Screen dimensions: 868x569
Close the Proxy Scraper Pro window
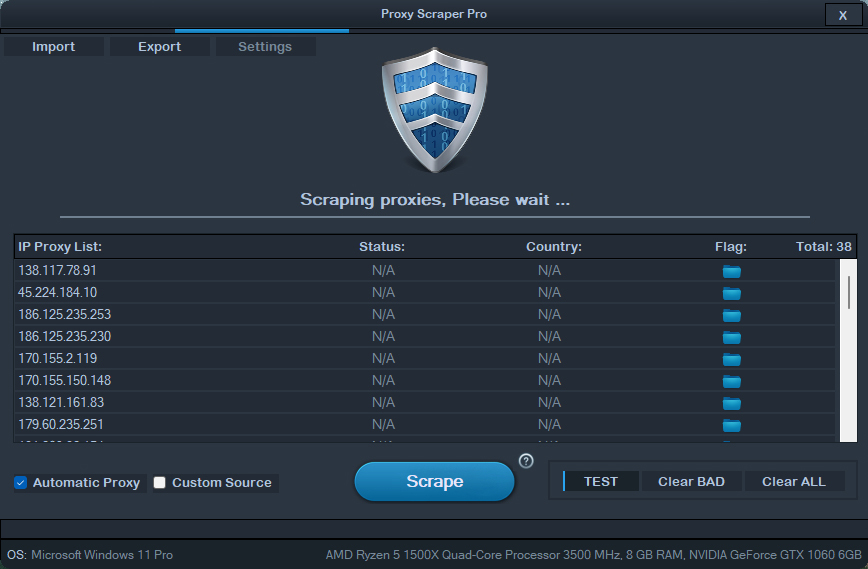coord(843,15)
